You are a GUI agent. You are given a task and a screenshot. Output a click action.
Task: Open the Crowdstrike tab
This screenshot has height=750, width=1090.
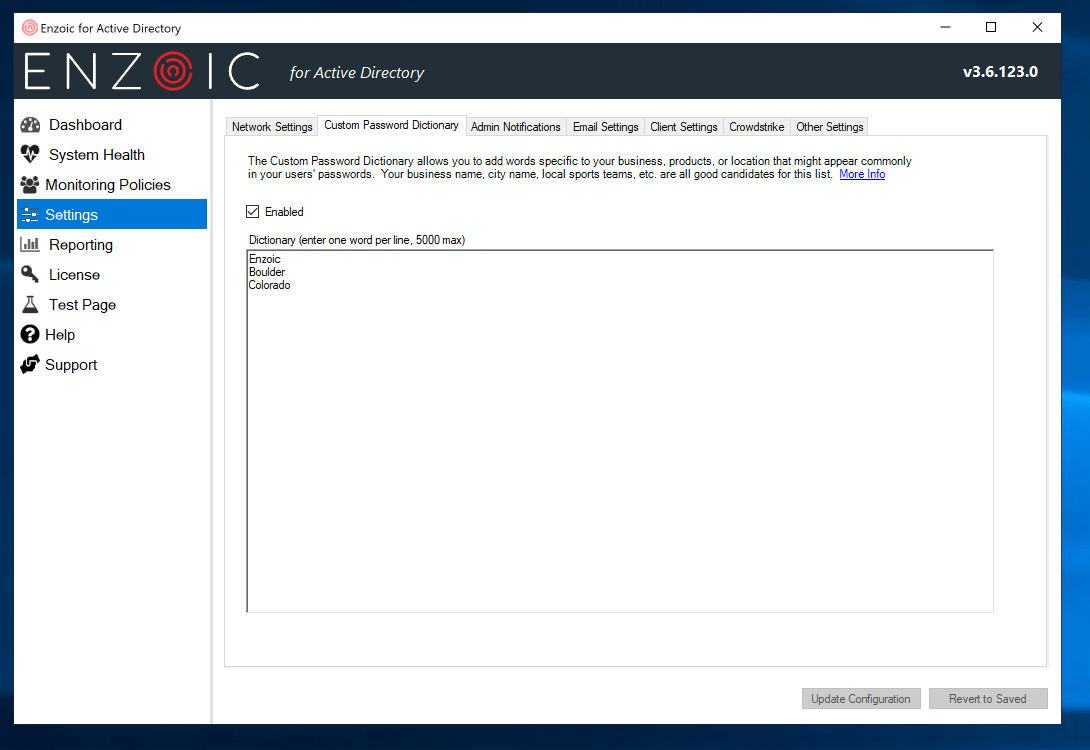[756, 127]
